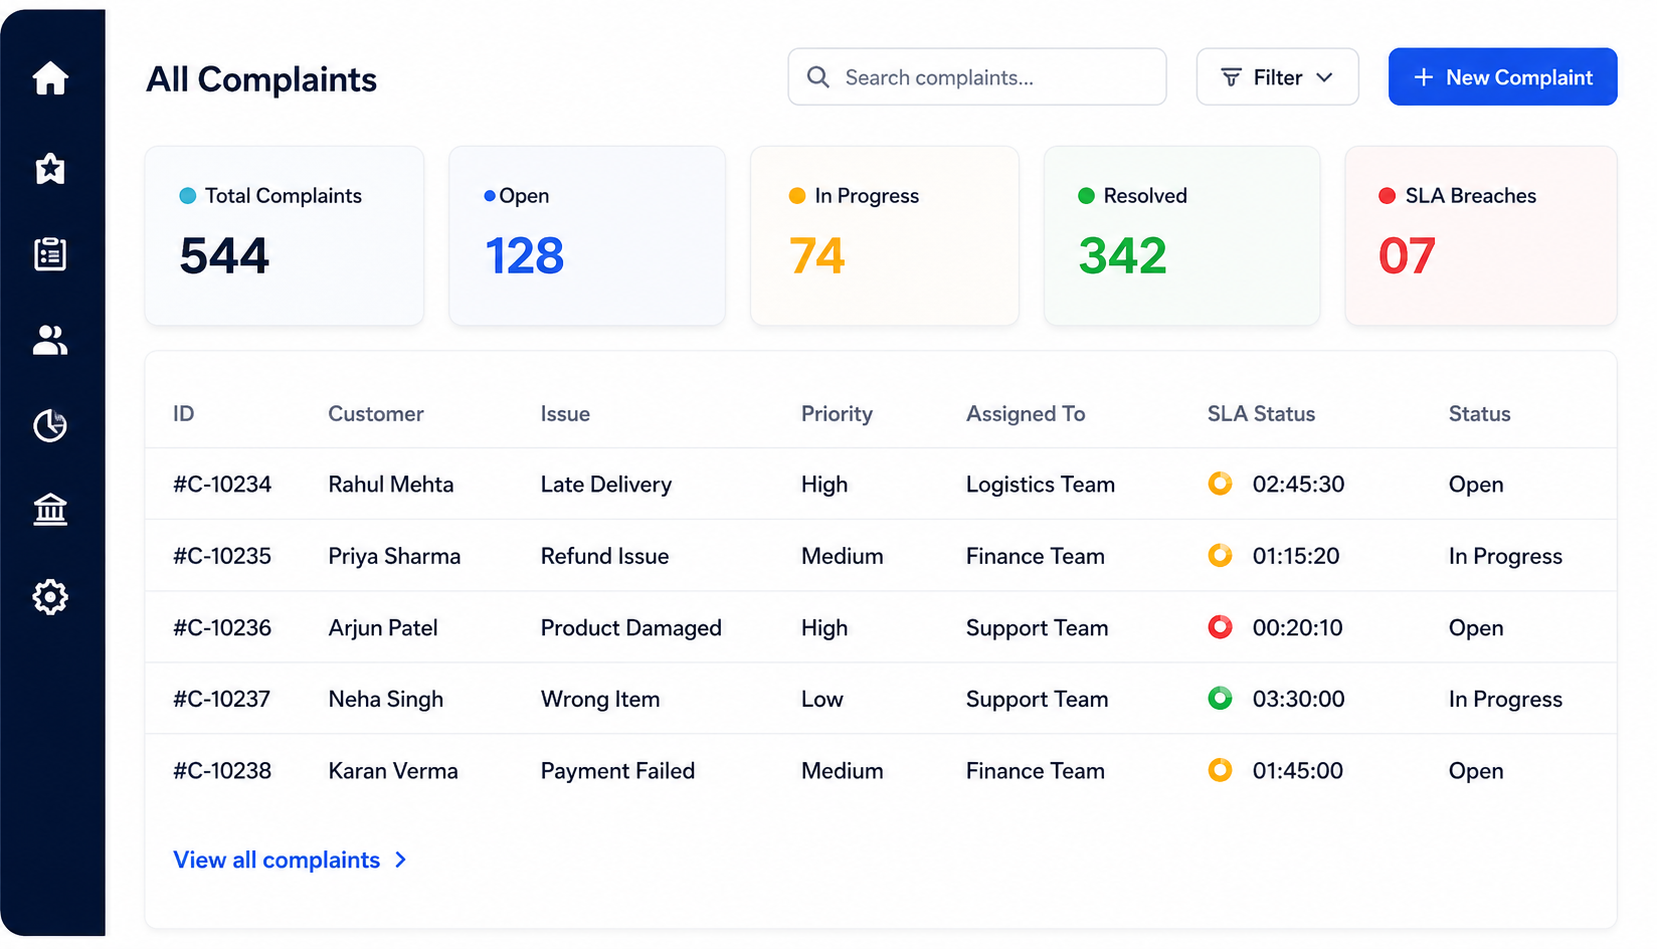Click SLA indicator for 01:15:20 row
This screenshot has width=1657, height=949.
pos(1220,555)
